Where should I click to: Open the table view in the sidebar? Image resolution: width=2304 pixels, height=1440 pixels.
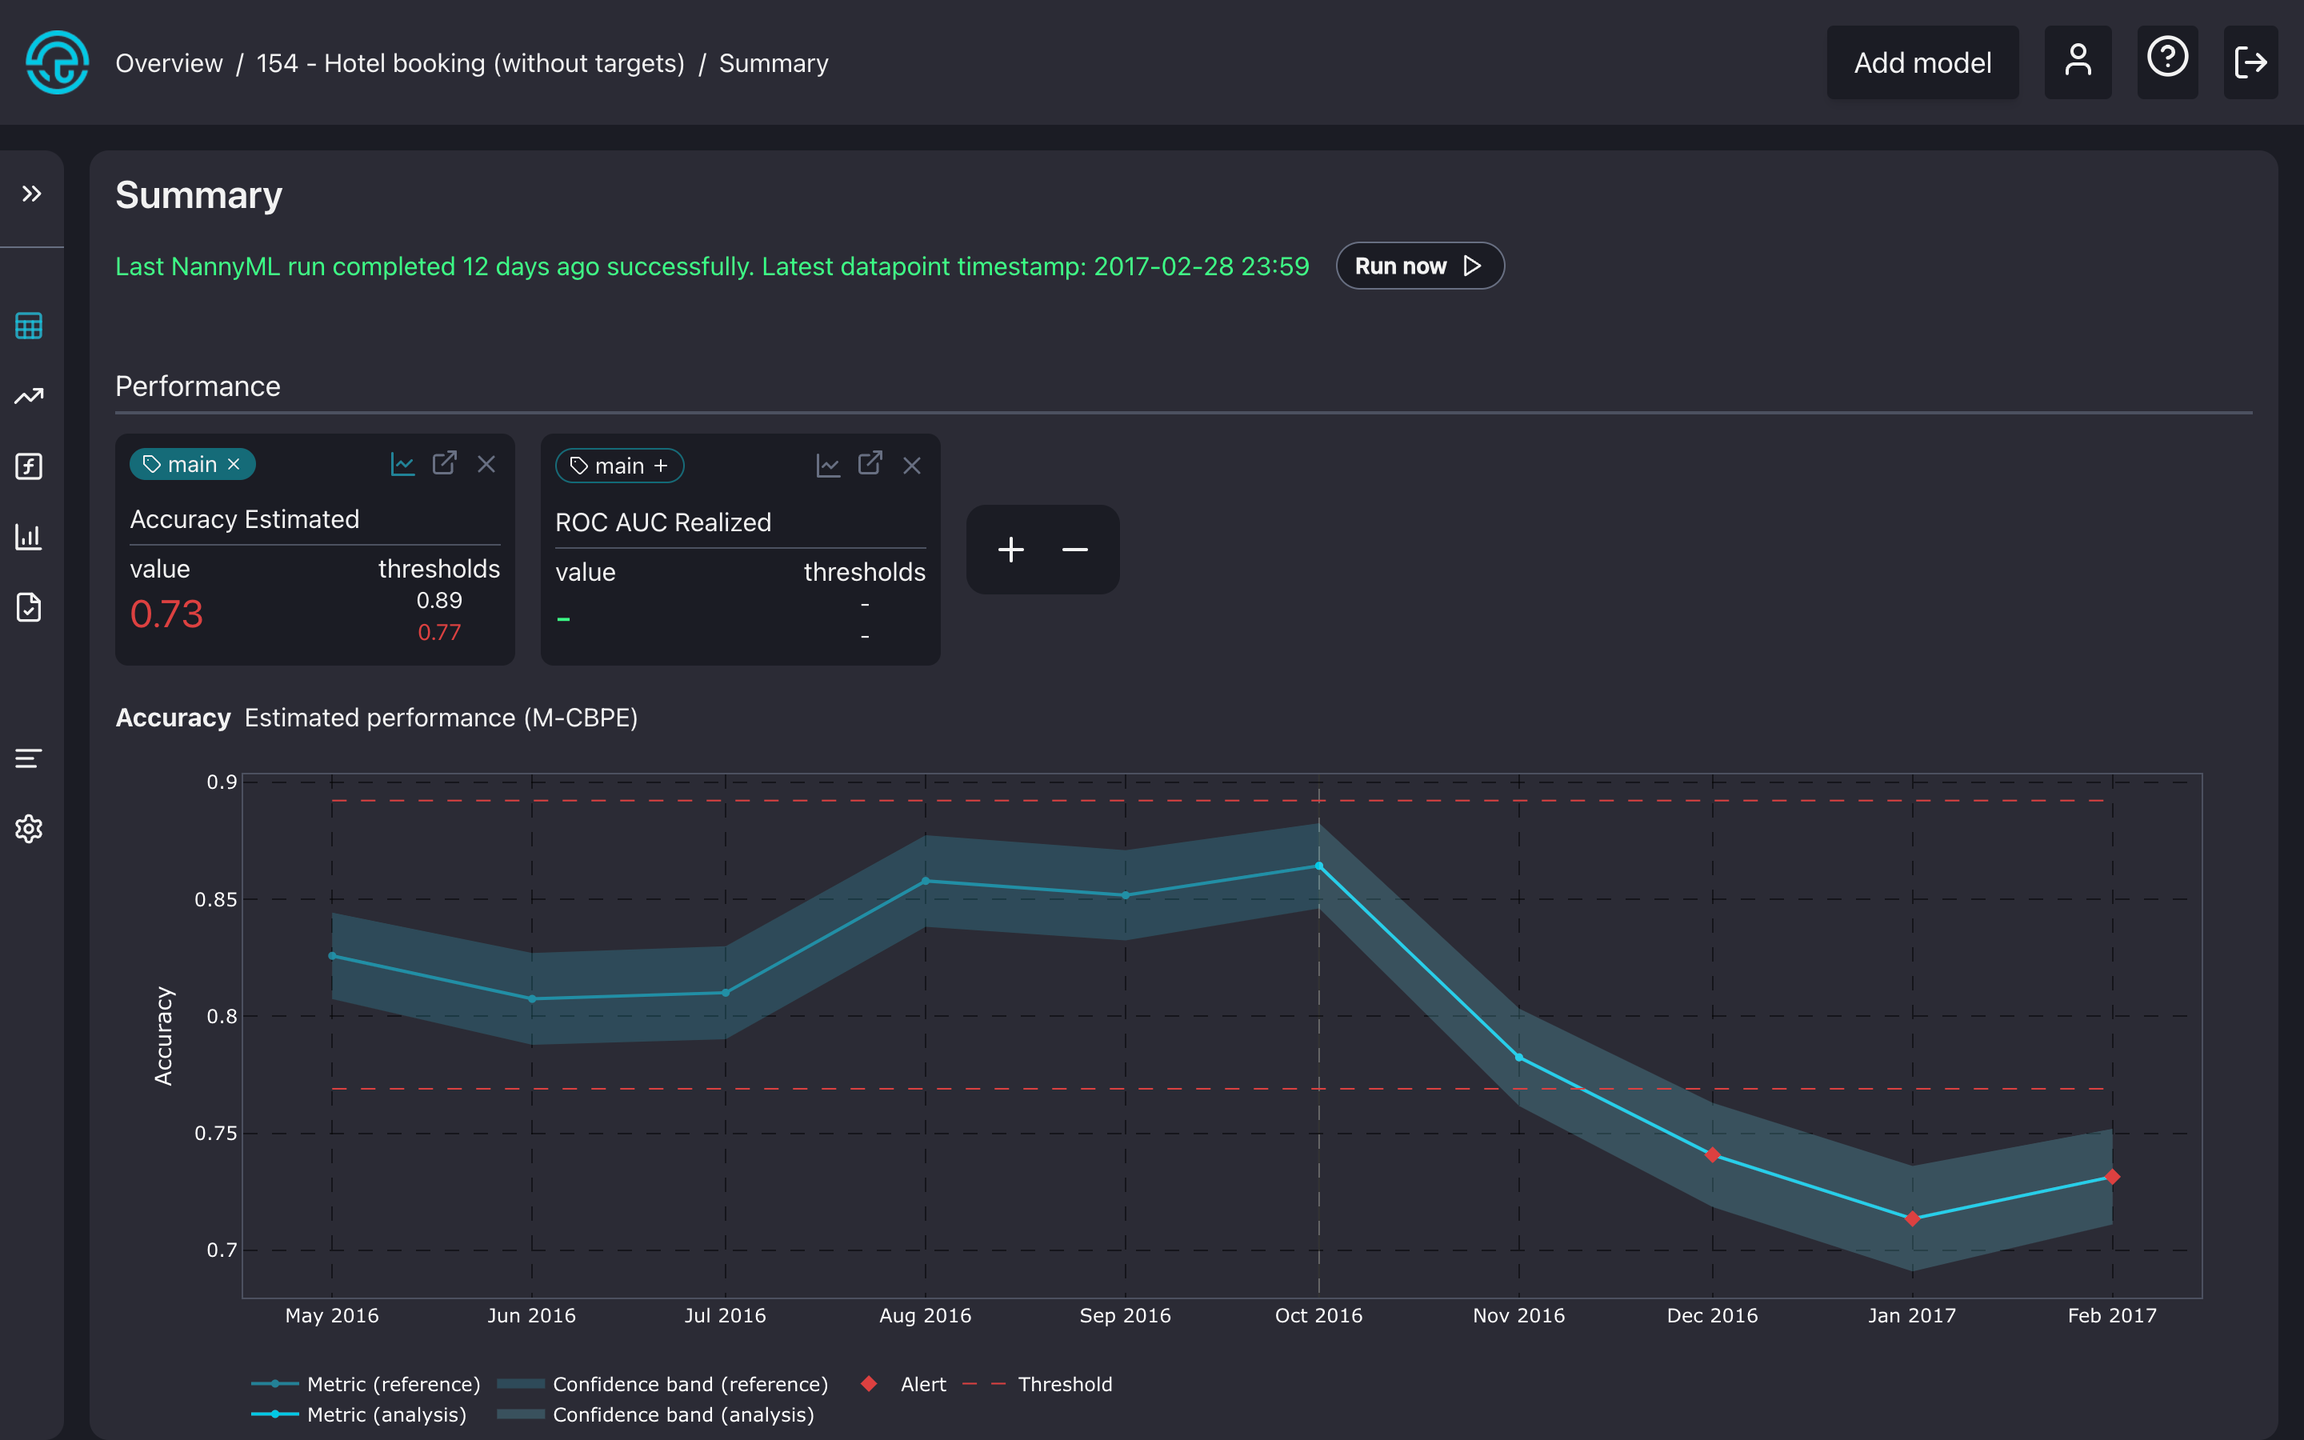(x=29, y=325)
